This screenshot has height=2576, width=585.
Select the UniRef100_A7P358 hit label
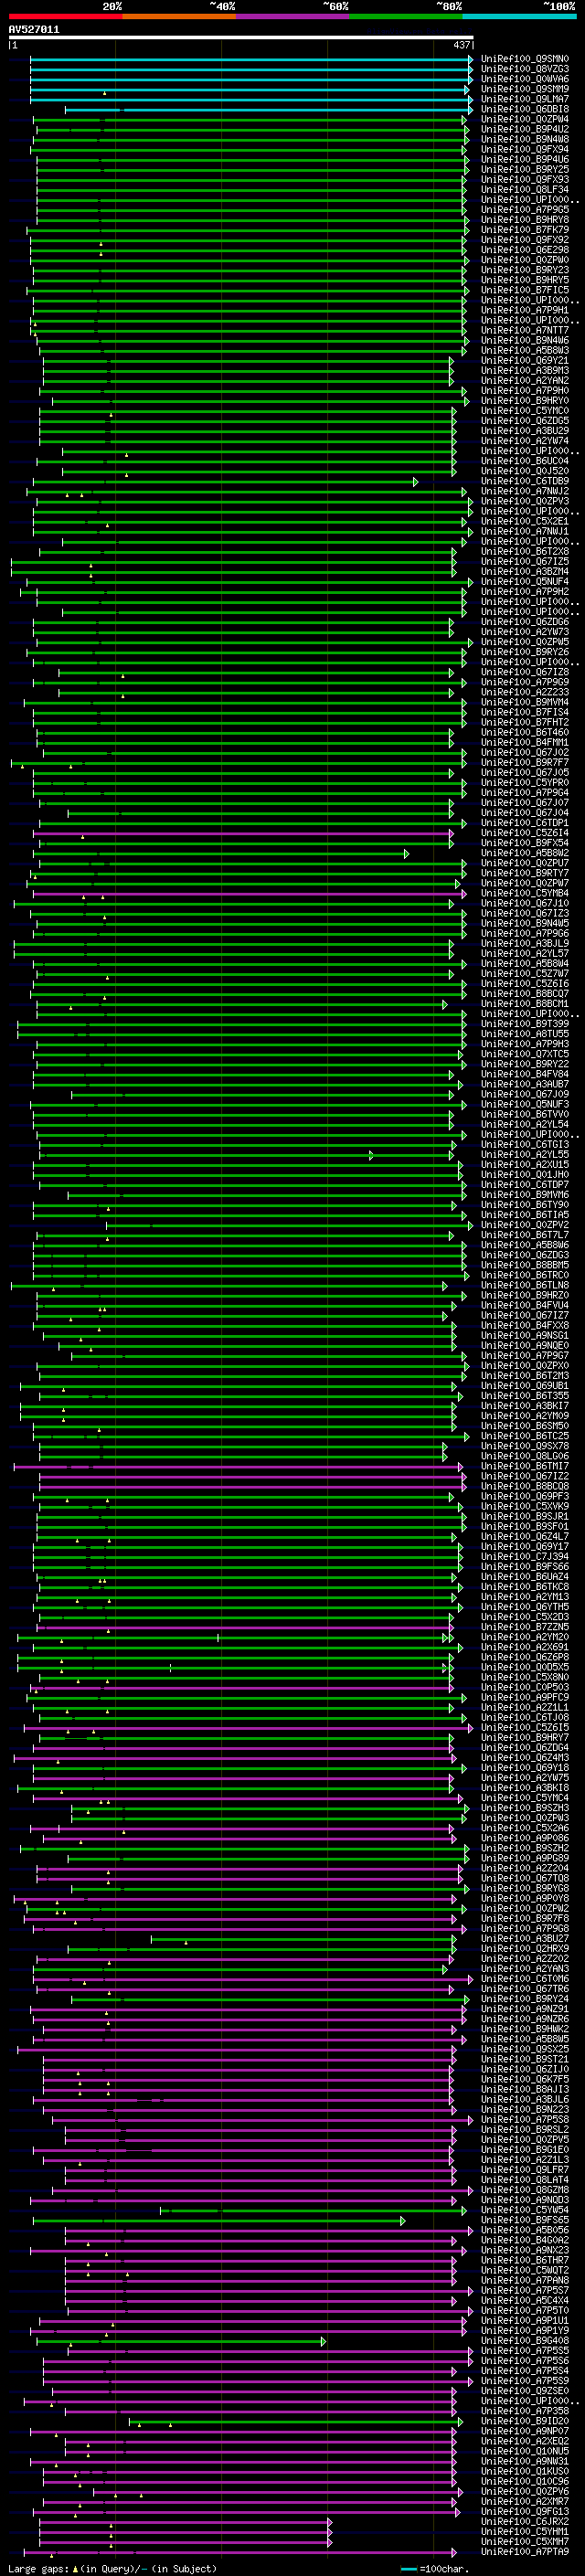click(x=525, y=2410)
